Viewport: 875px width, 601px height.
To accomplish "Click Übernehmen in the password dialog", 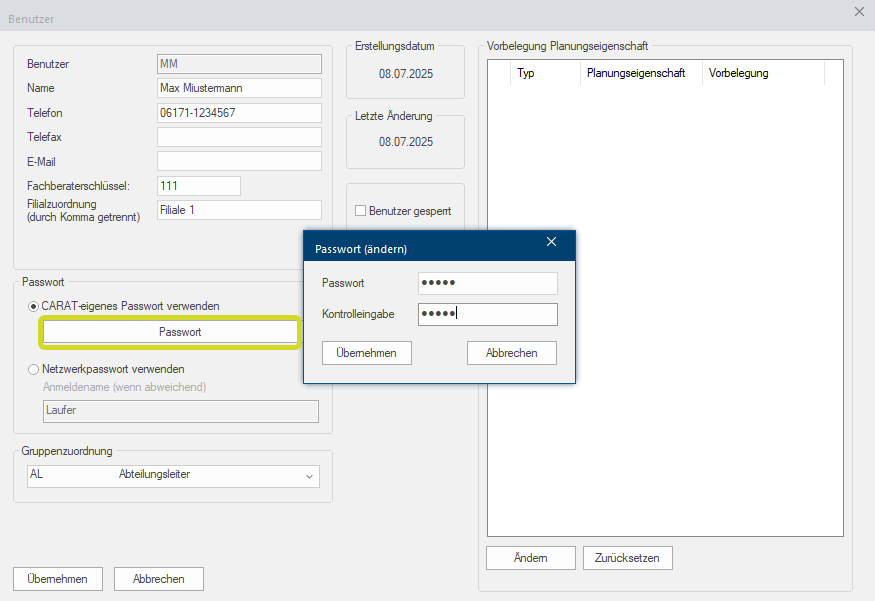I will 367,353.
